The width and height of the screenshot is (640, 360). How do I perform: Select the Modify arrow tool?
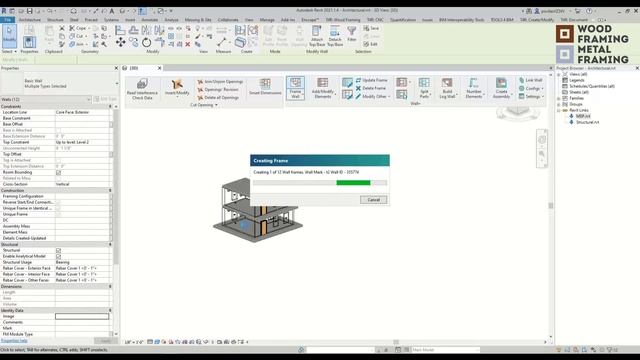tap(9, 36)
